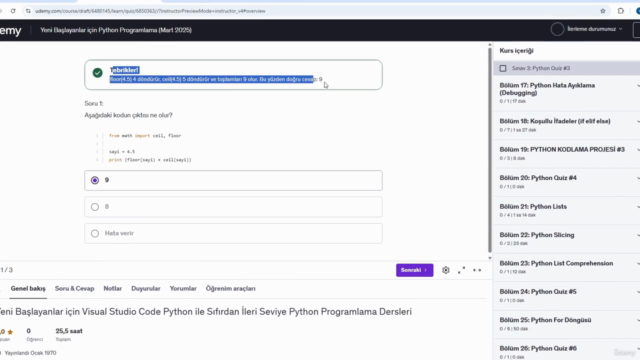Click the question text 'Aşağıdaki kodun çıktısı ne olur?'
Screen dimensions: 640x360
128,116
